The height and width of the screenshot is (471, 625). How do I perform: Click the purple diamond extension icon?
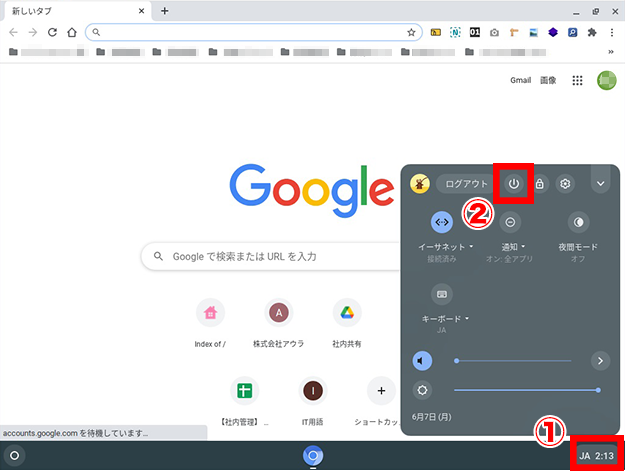coord(553,32)
